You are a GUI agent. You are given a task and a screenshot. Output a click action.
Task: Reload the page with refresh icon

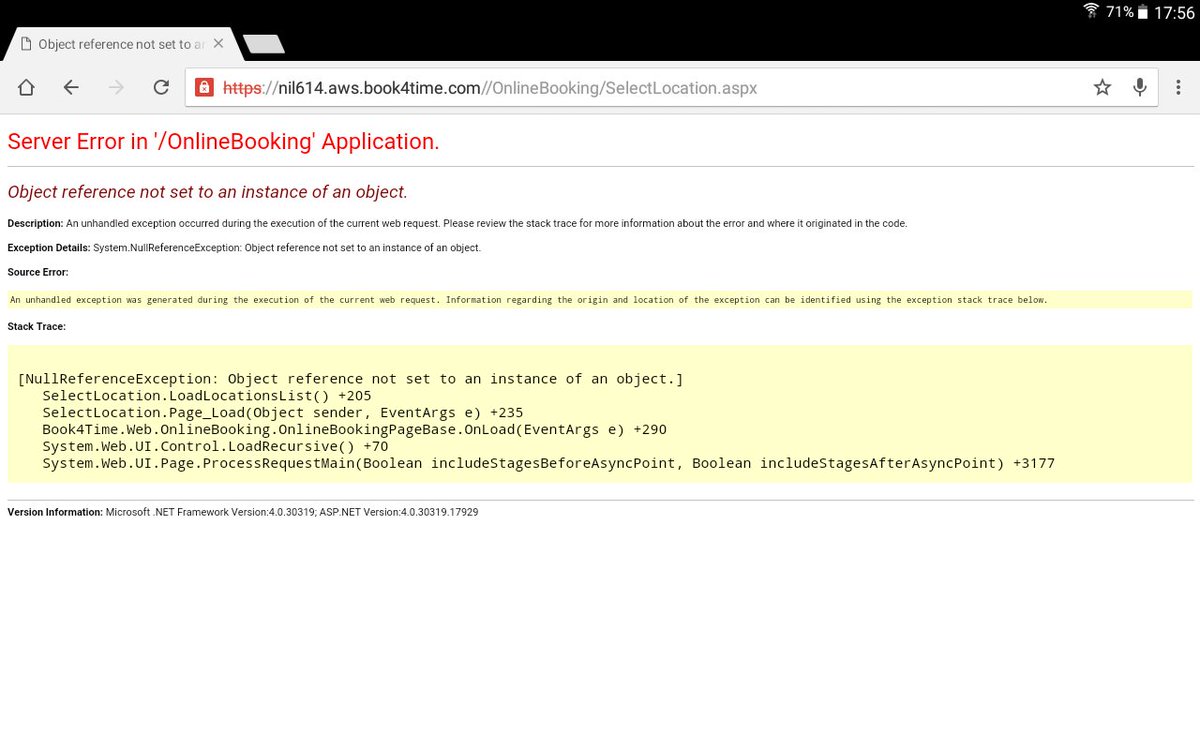tap(161, 88)
